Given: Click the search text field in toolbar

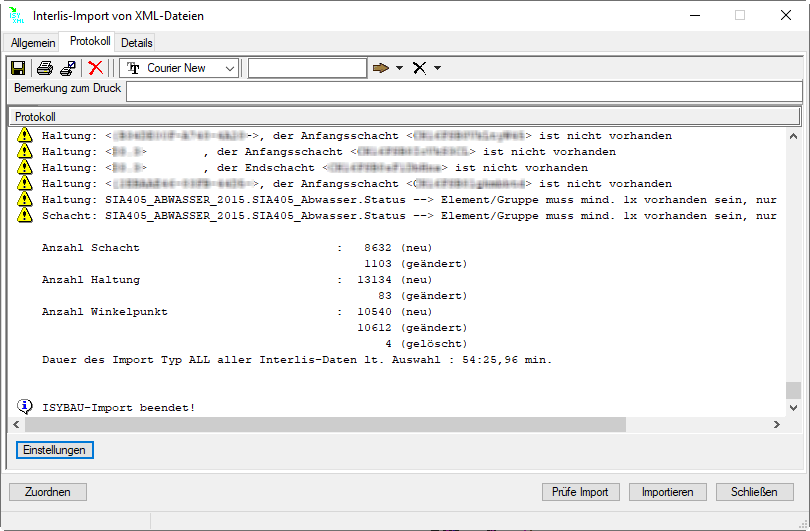Looking at the screenshot, I should tap(307, 68).
